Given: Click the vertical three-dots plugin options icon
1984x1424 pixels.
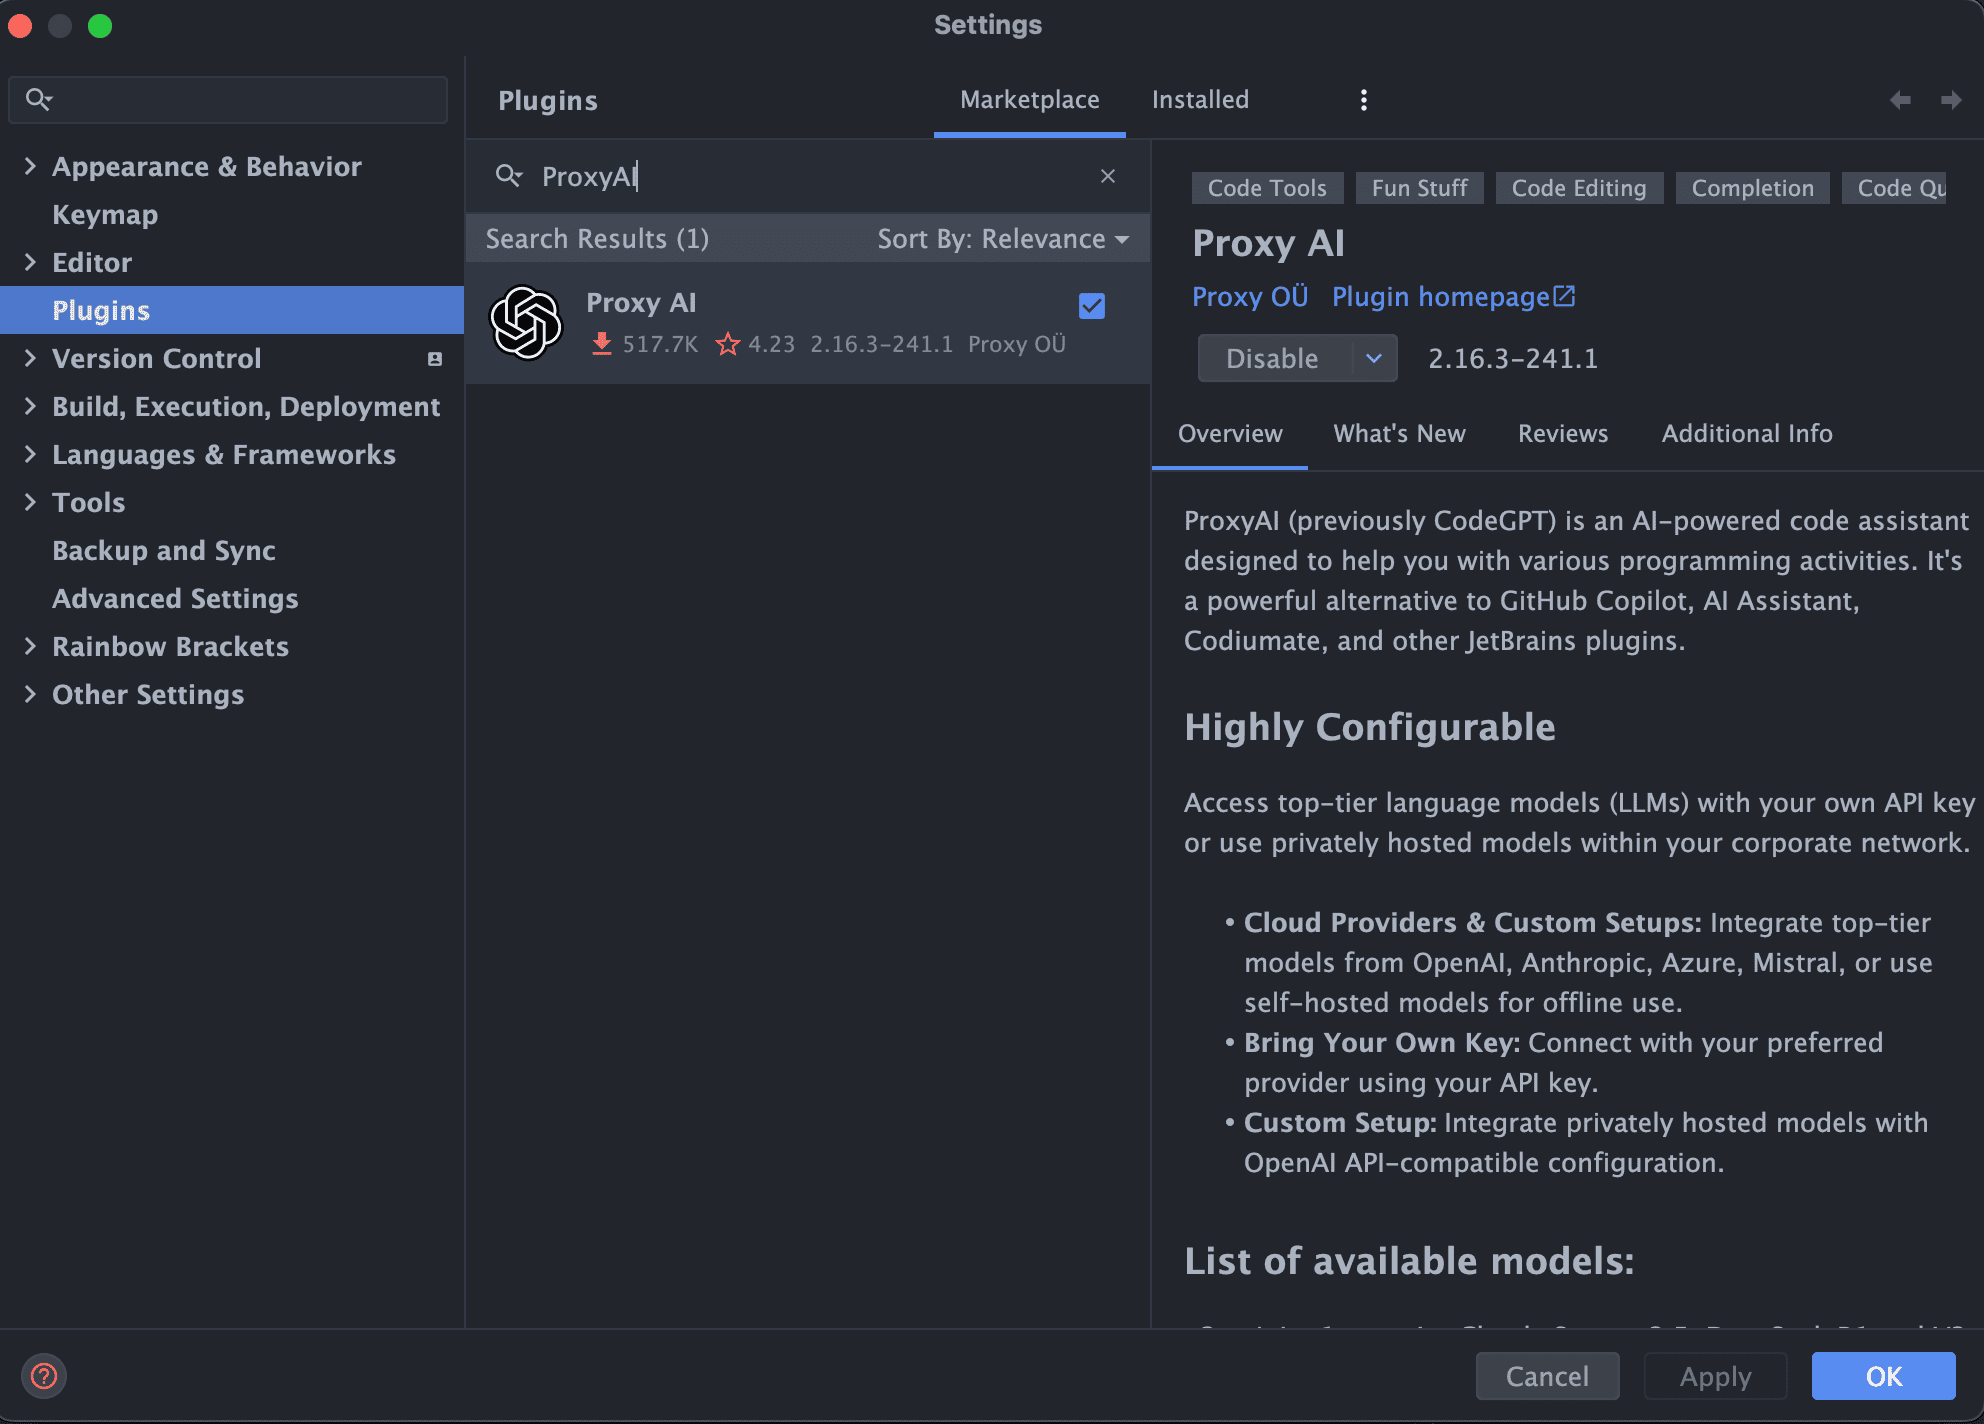Looking at the screenshot, I should pyautogui.click(x=1364, y=100).
